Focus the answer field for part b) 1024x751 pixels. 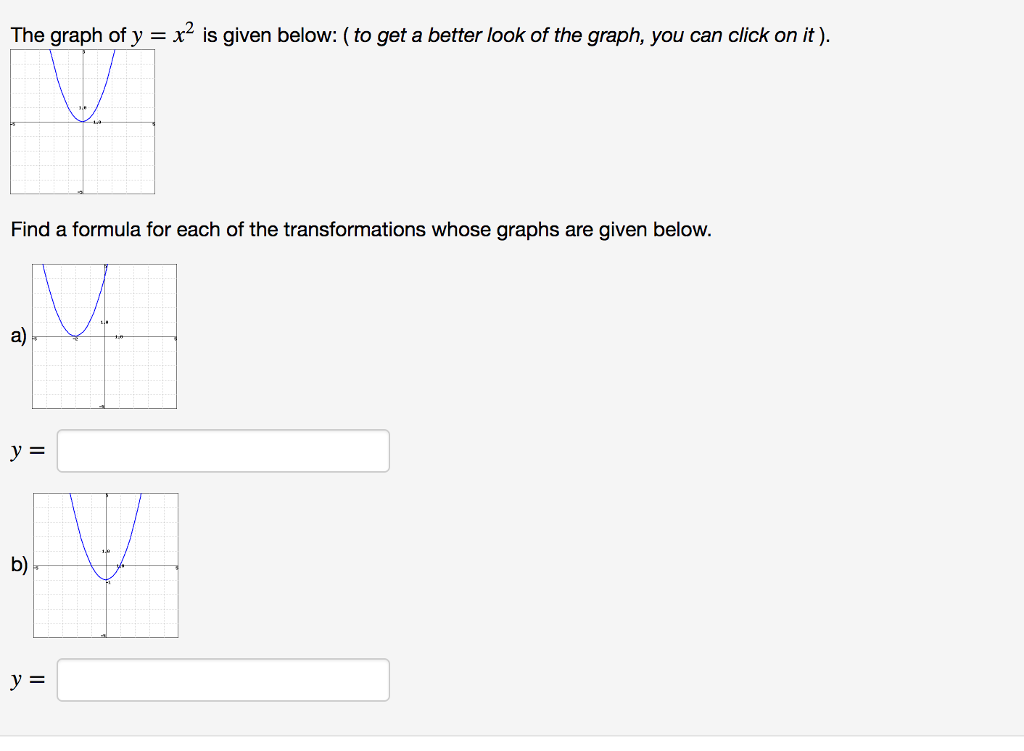click(x=223, y=680)
